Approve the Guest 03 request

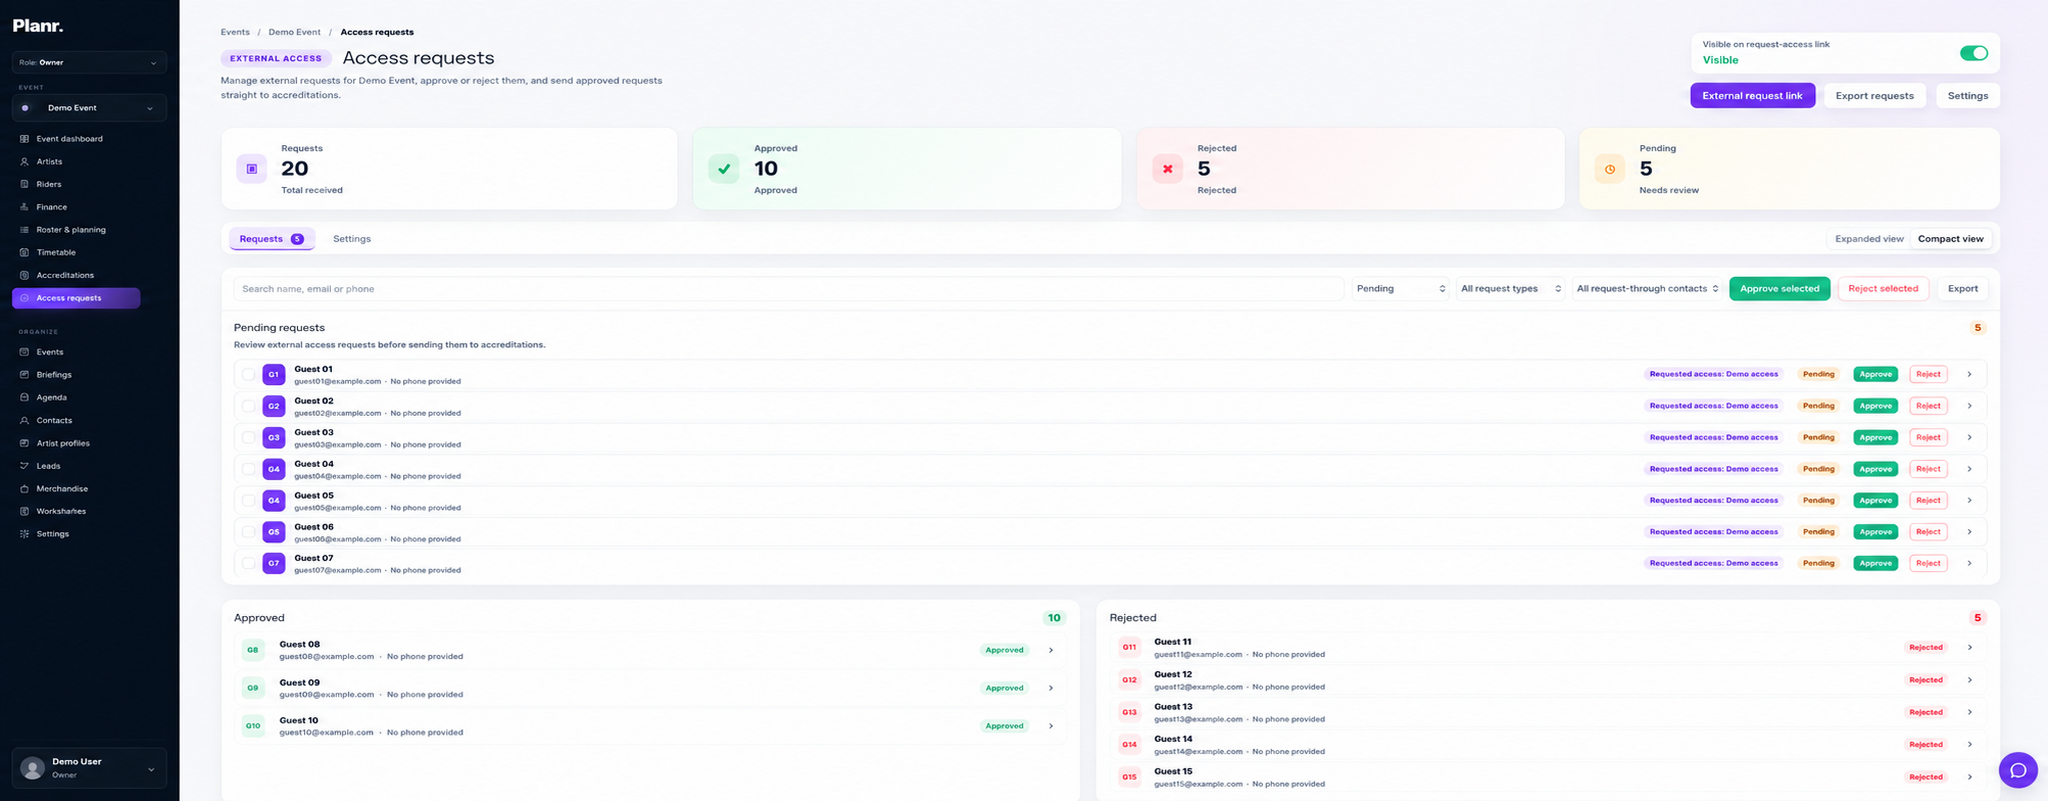pyautogui.click(x=1875, y=438)
